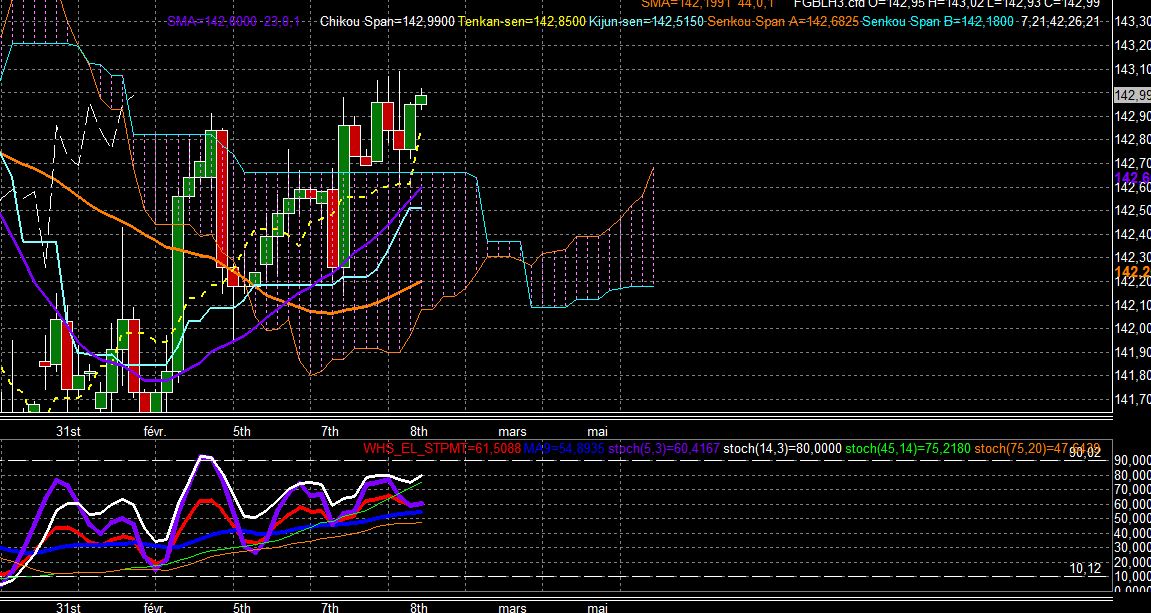This screenshot has height=613, width=1151.
Task: Select the Senkou Span A=142,6825 label
Action: coord(783,21)
